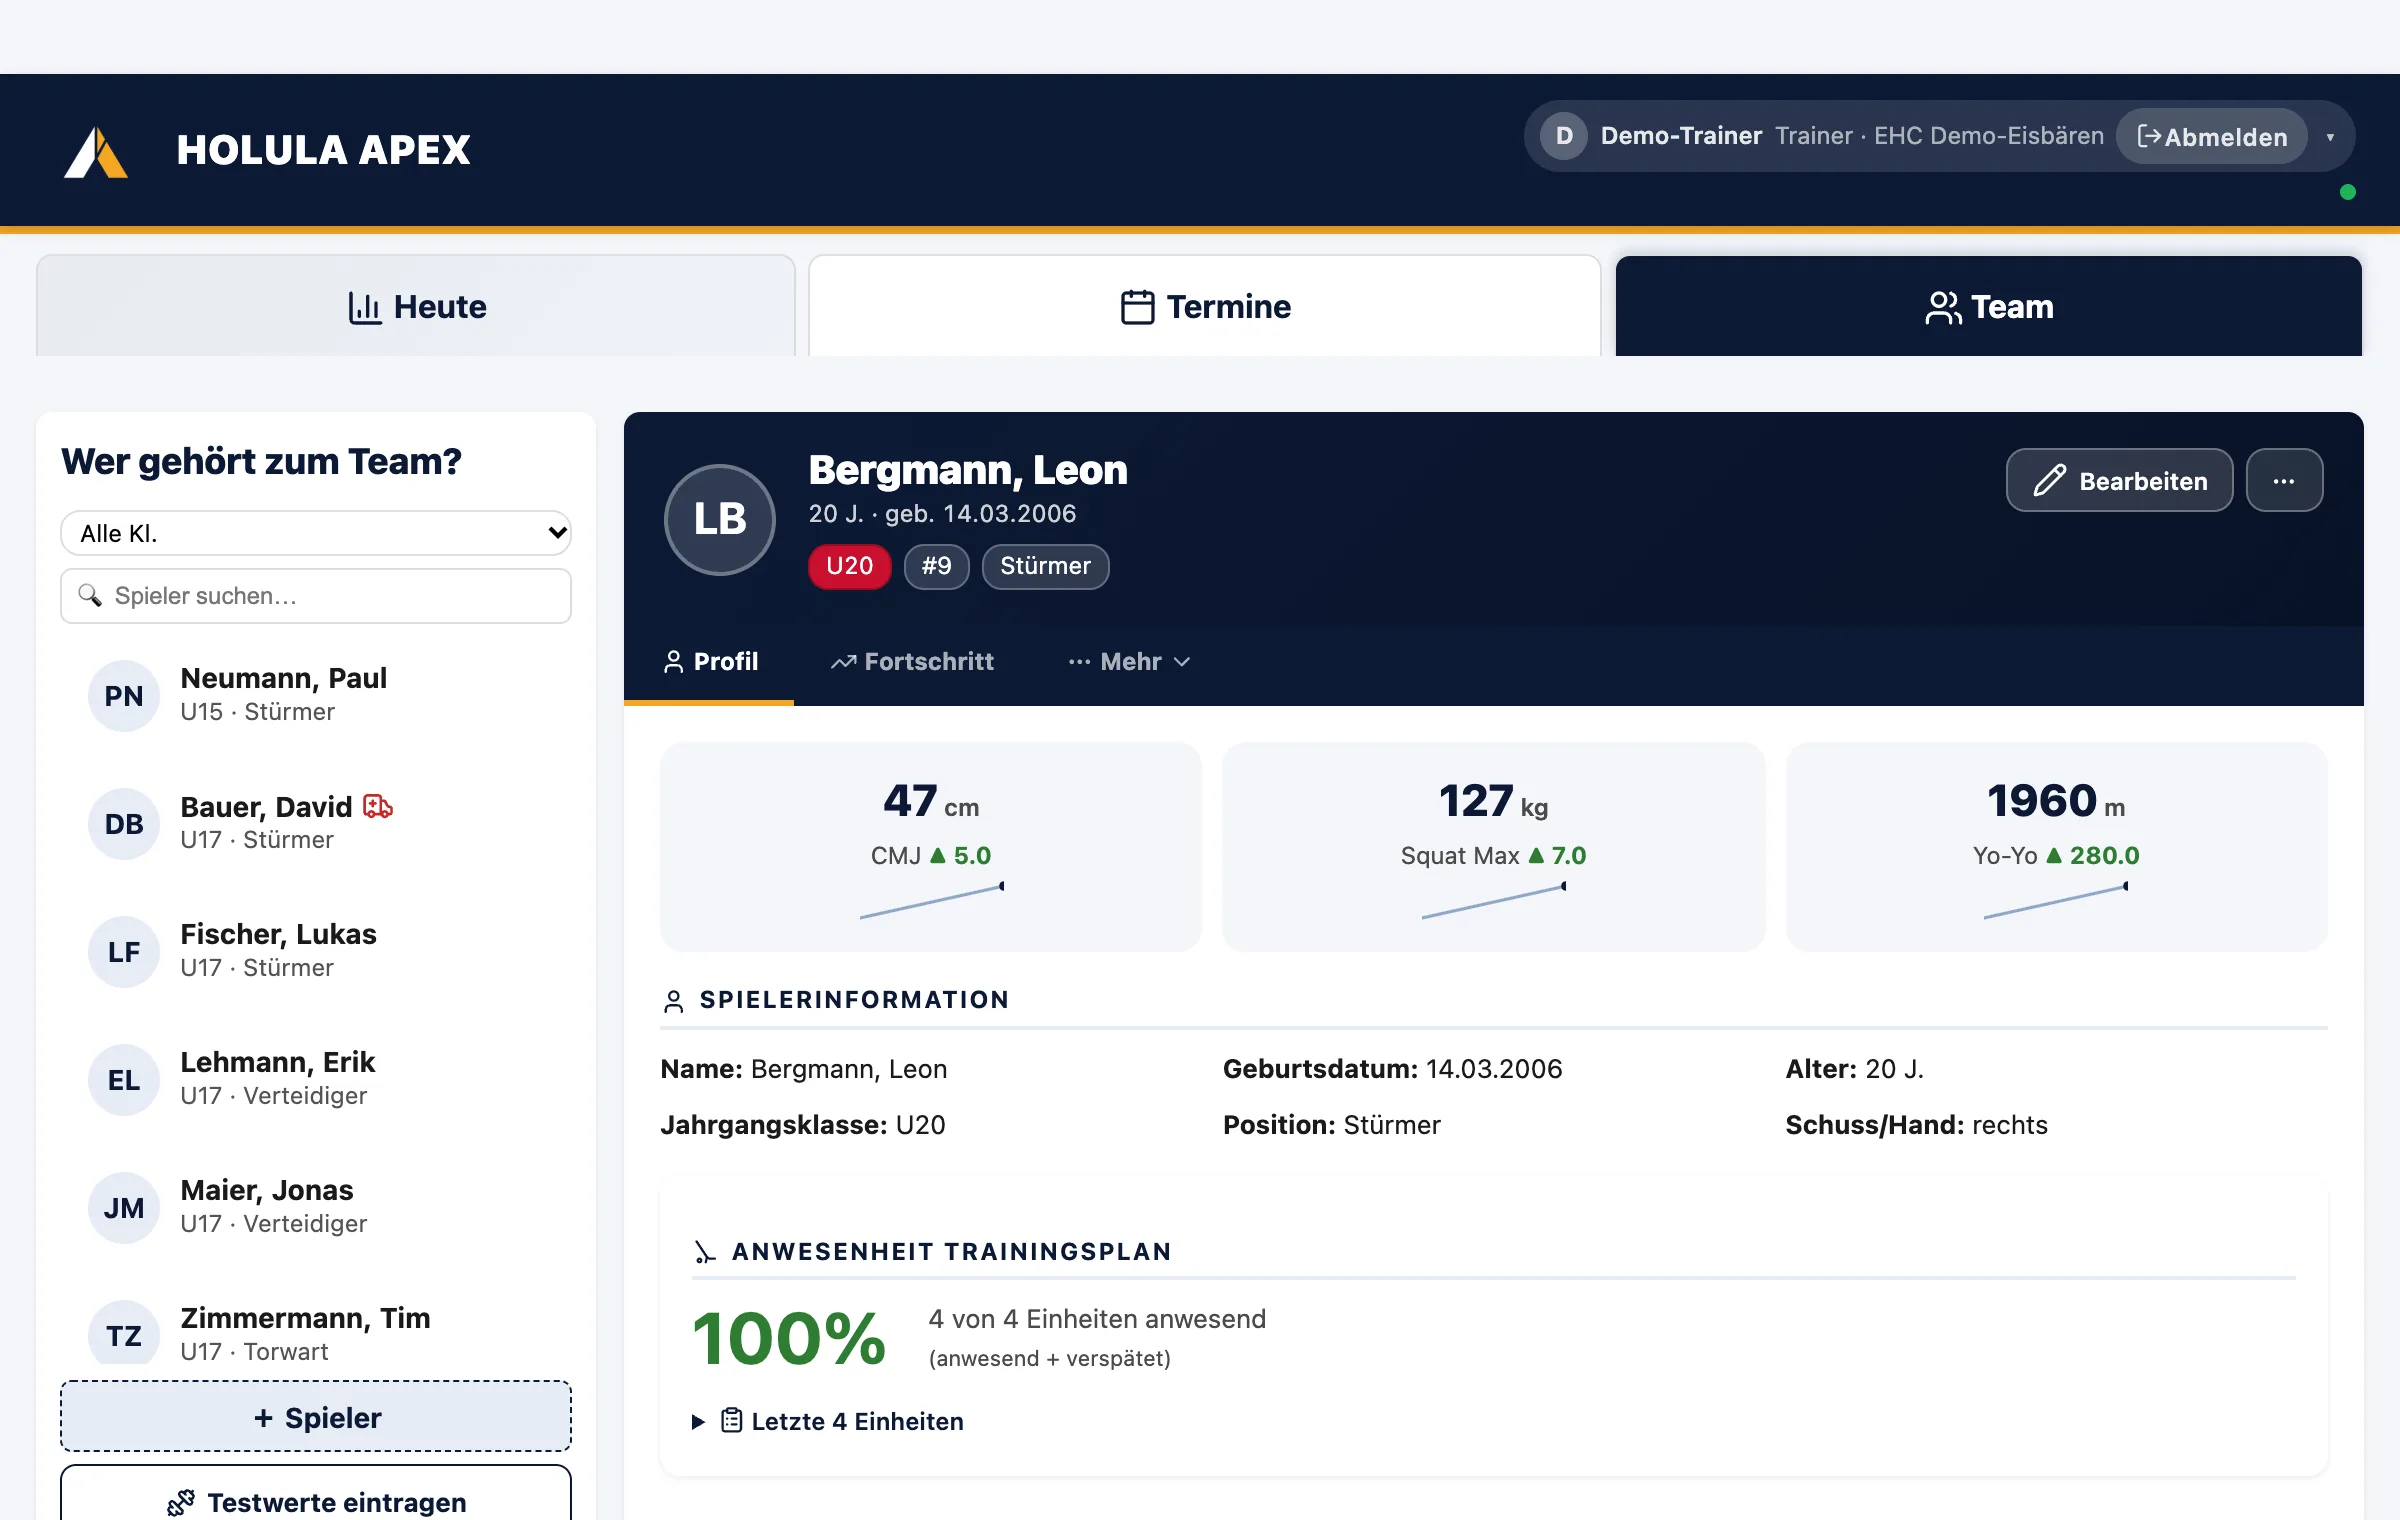The image size is (2400, 1520).
Task: Open the Fortschritt sub-tab
Action: pos(912,662)
